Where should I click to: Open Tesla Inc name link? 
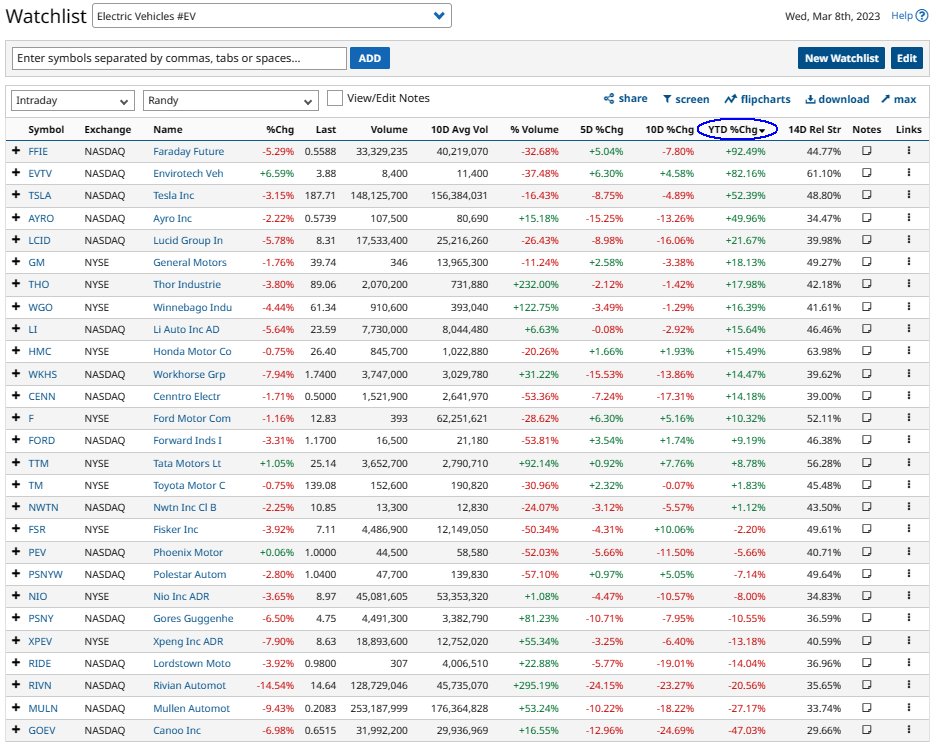tap(174, 195)
